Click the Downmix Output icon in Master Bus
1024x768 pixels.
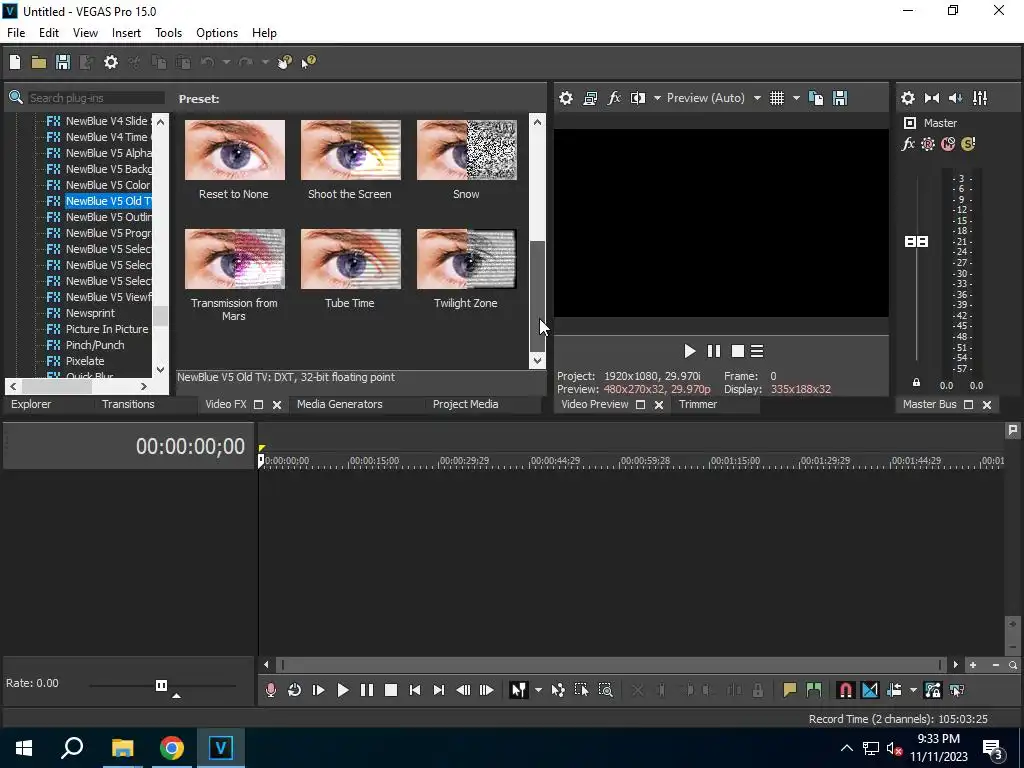pos(932,98)
